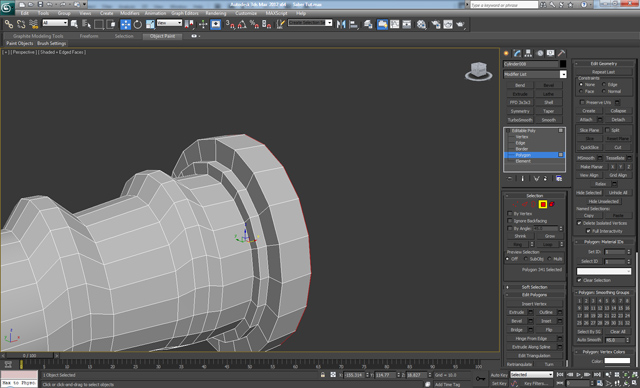Open the key filter Selected dropdown
640x388 pixels.
click(x=531, y=375)
